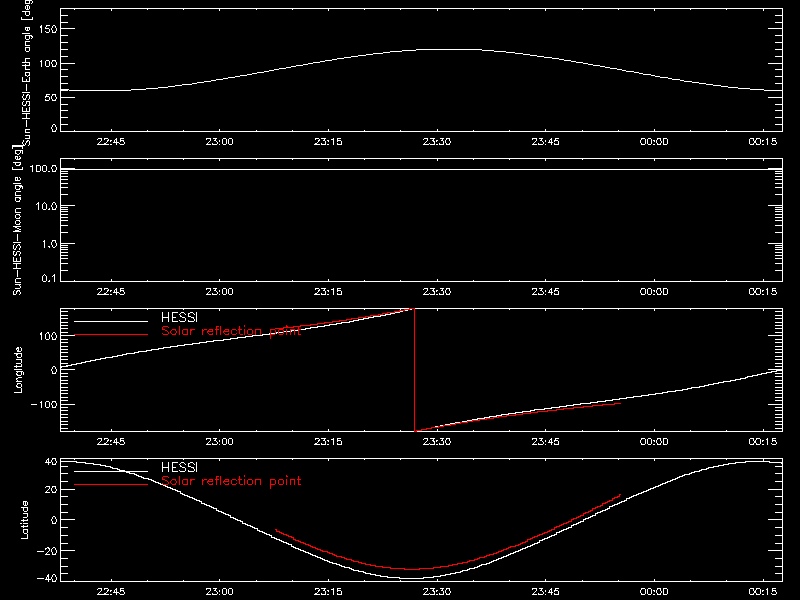Click 23:00 tick under Earth angle plot

coord(219,142)
